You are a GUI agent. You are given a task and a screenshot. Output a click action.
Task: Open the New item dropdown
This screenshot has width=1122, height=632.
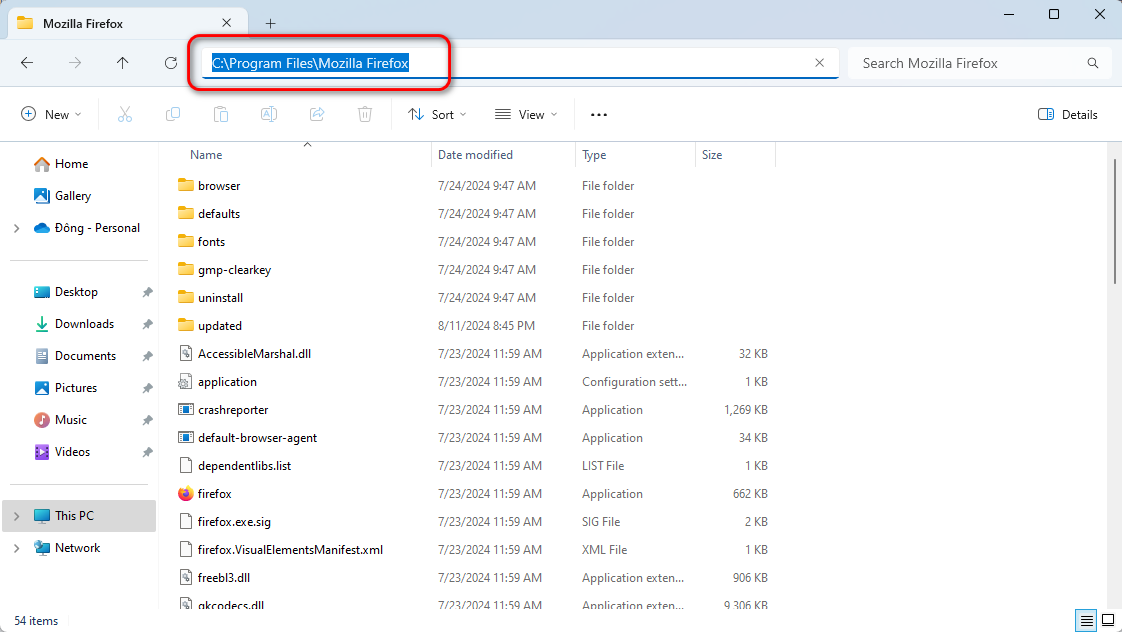click(52, 115)
